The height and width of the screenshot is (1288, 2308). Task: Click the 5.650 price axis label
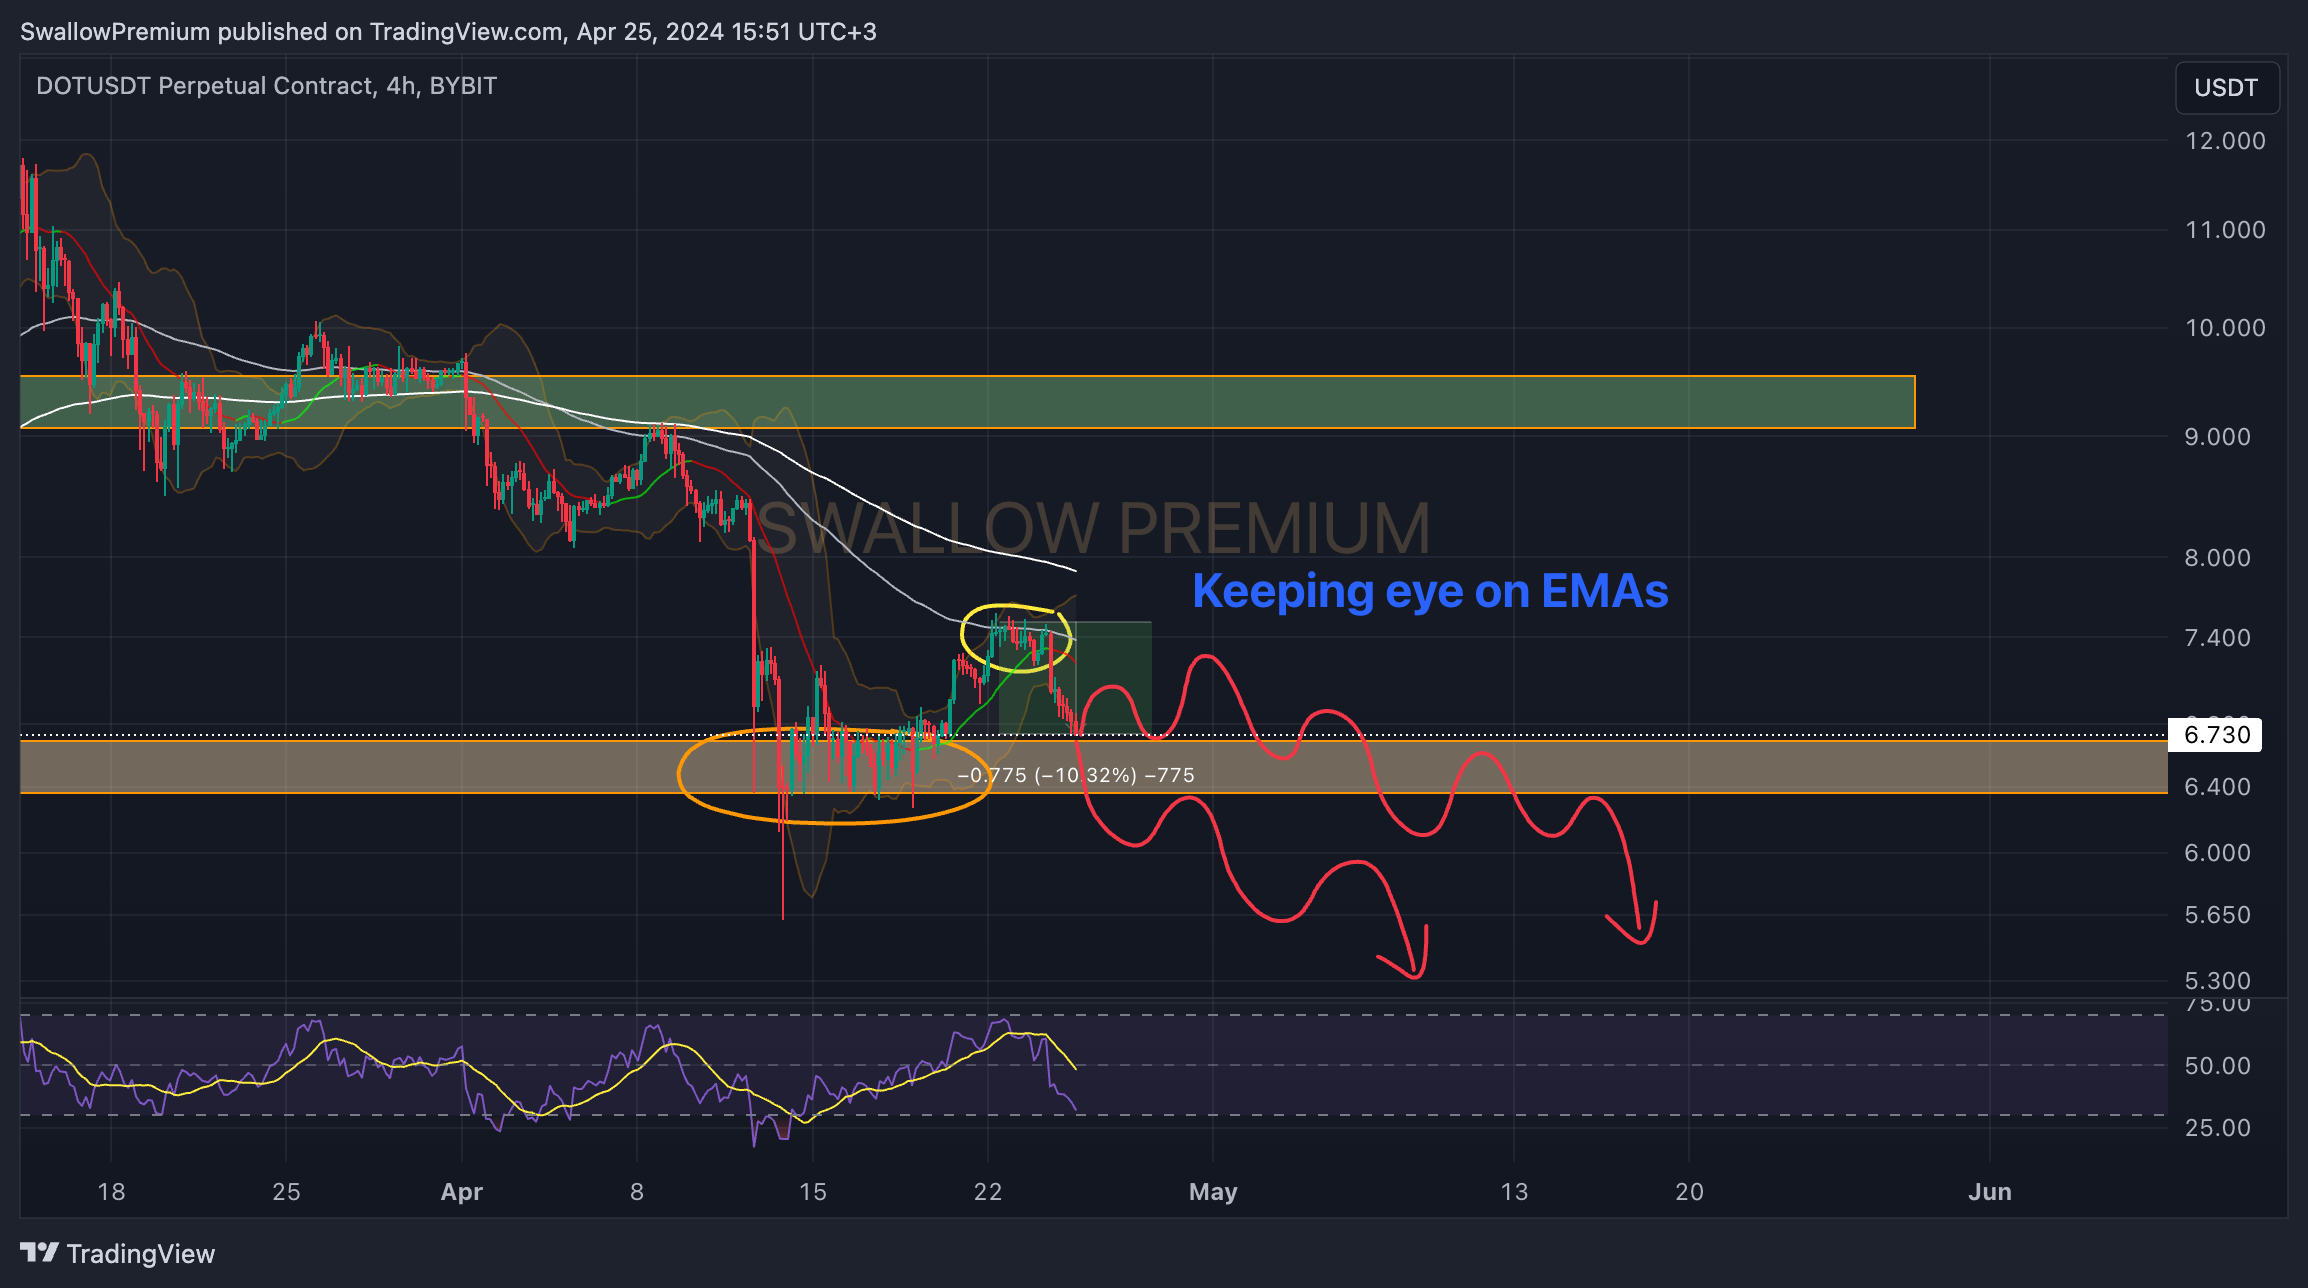[x=2217, y=916]
